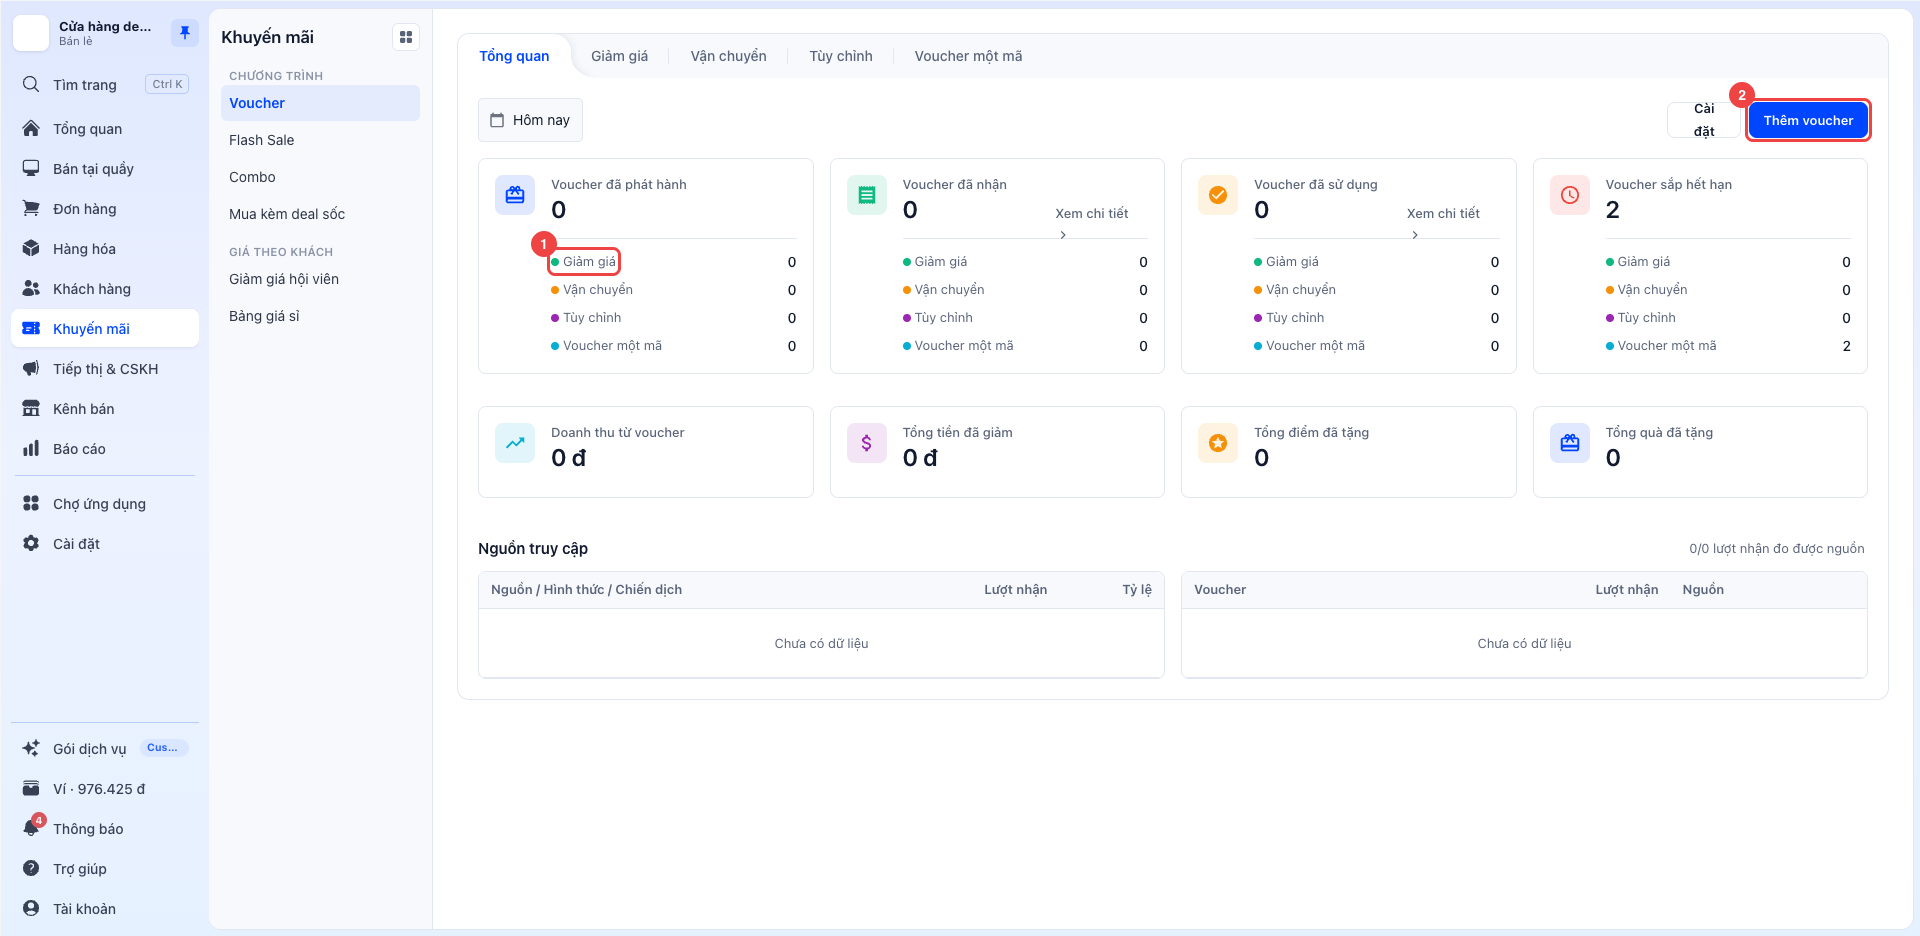Open Giảm giá hội viên
Viewport: 1920px width, 936px height.
(320, 279)
